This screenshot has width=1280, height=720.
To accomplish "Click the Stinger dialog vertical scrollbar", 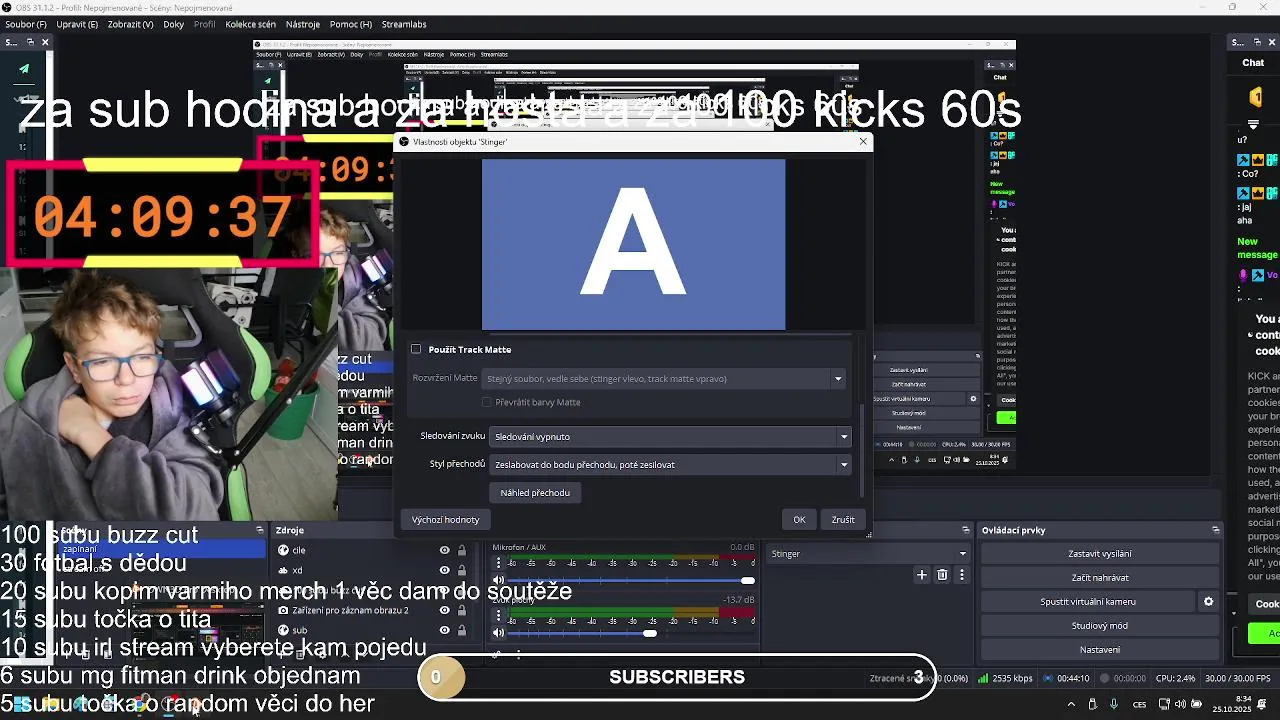I will click(x=861, y=450).
